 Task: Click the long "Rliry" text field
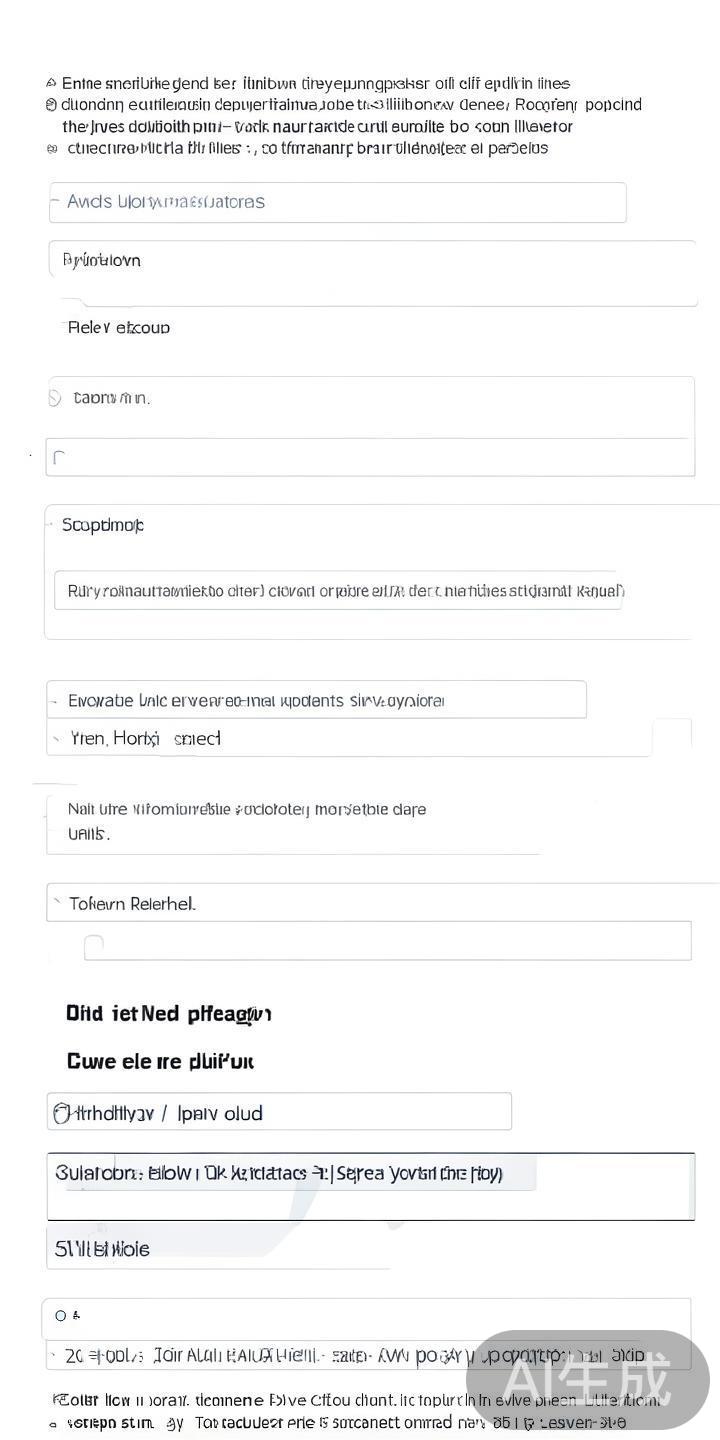click(x=337, y=591)
